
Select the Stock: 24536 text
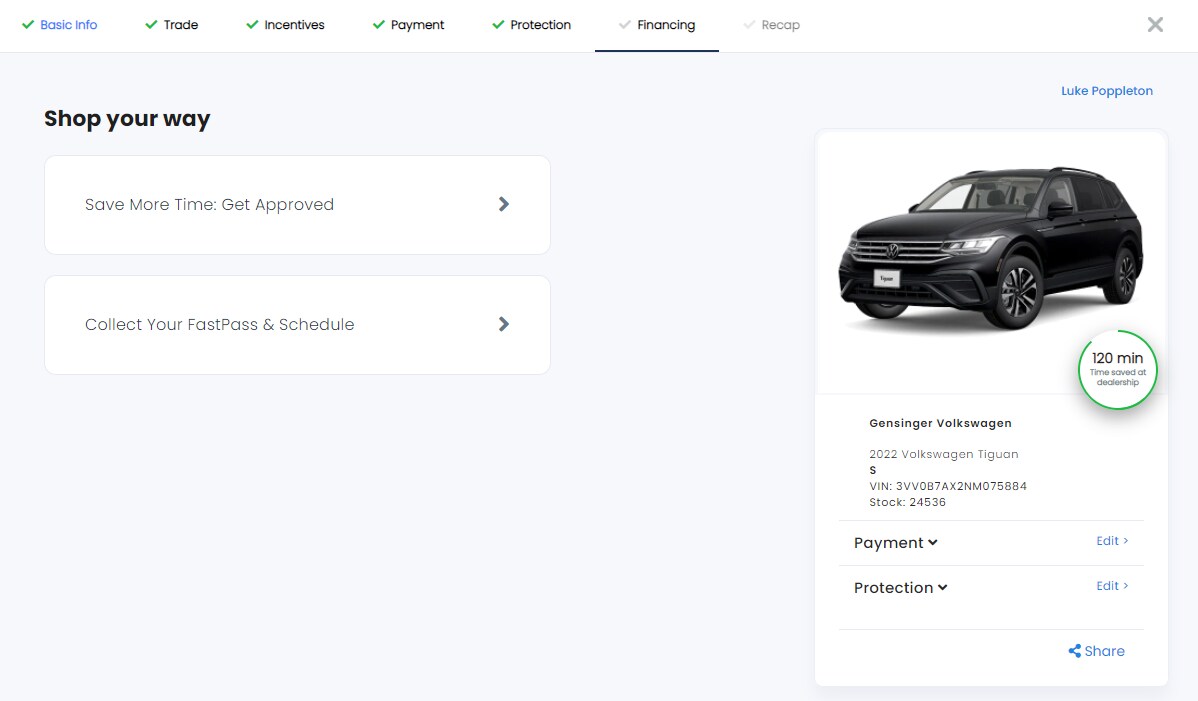click(x=908, y=502)
